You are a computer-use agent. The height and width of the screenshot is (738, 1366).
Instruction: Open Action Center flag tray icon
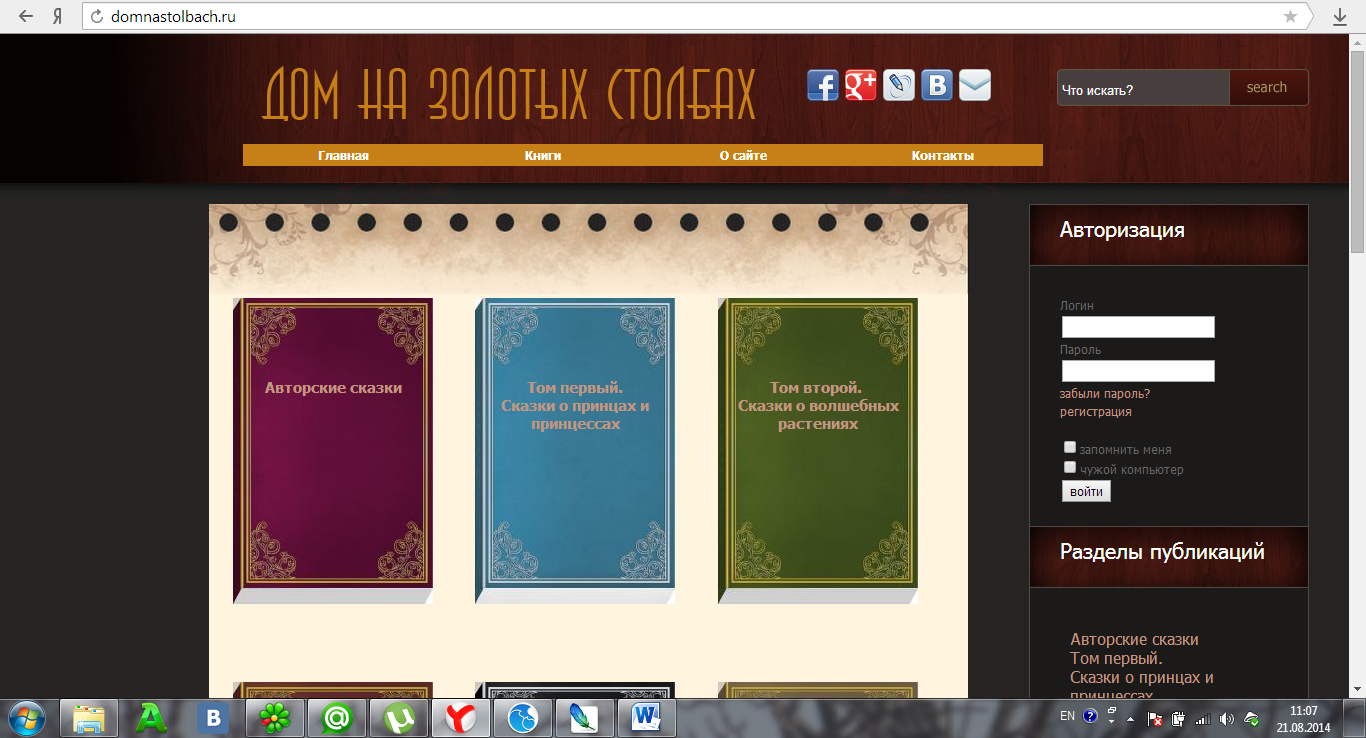(1155, 718)
